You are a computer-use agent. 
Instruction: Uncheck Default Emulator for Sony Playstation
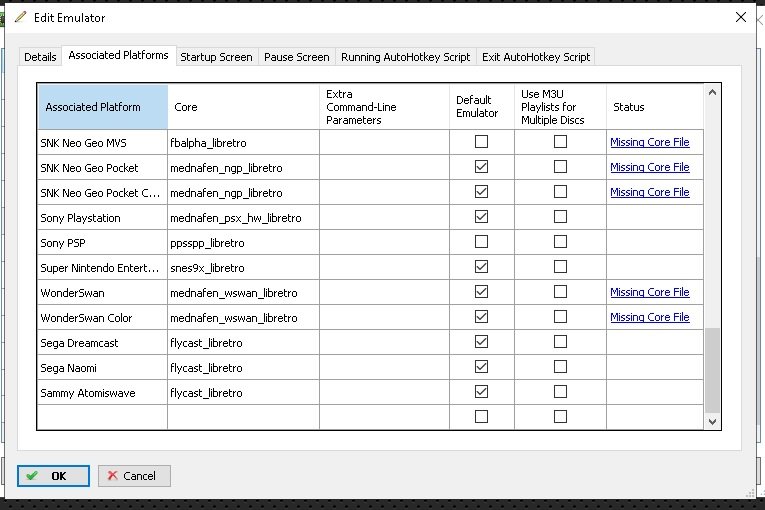tap(481, 216)
